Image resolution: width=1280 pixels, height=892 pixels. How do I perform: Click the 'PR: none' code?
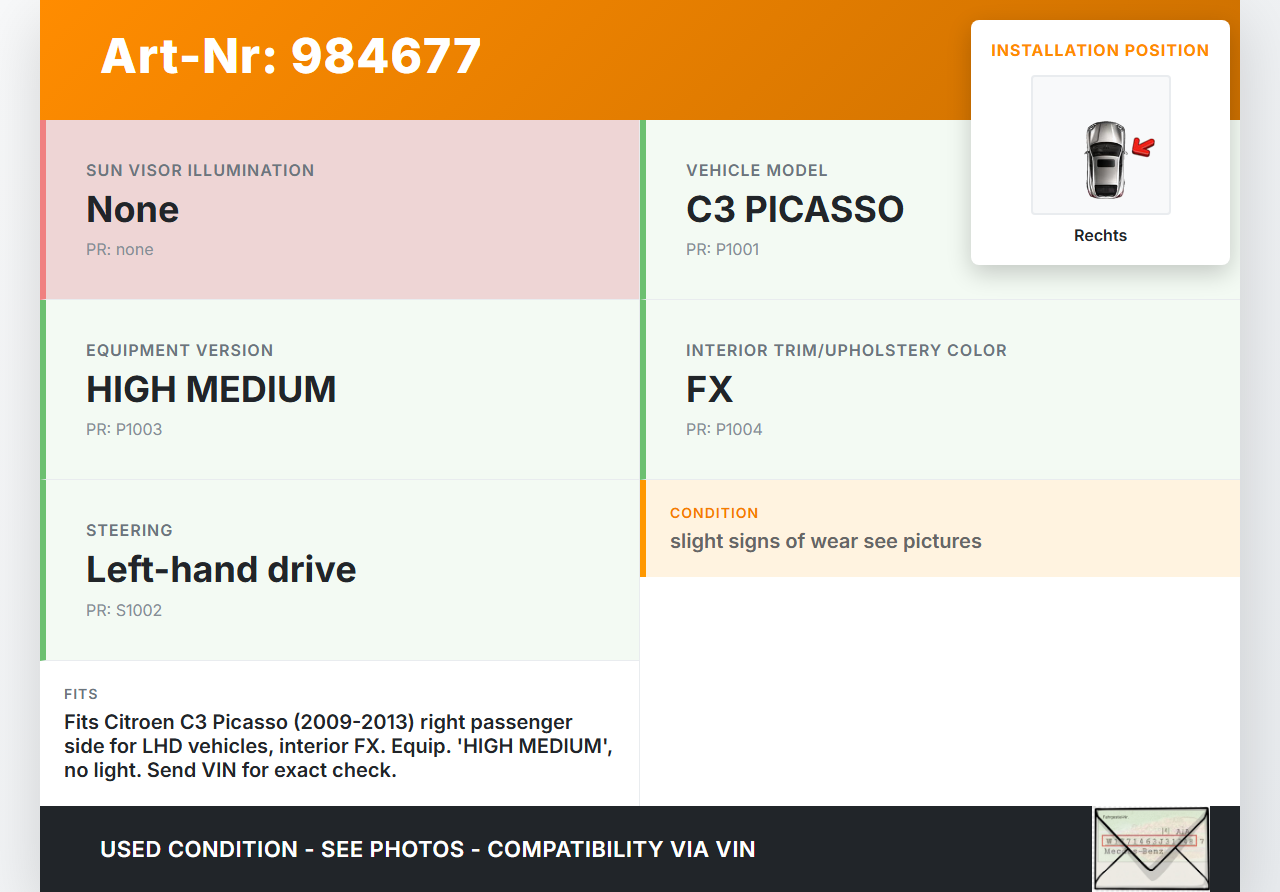coord(120,250)
